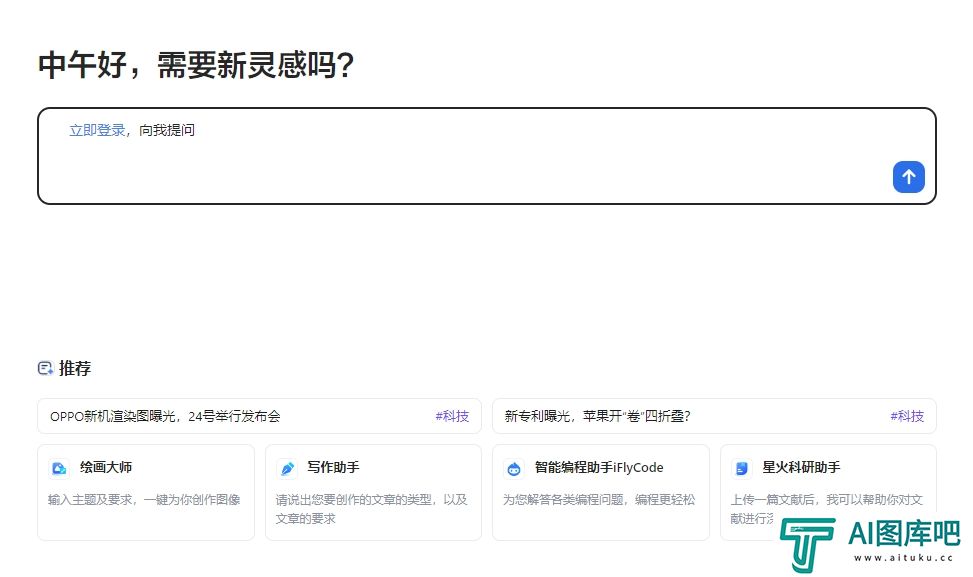Image resolution: width=973 pixels, height=577 pixels.
Task: Open the 绘画大师 card title
Action: [106, 467]
